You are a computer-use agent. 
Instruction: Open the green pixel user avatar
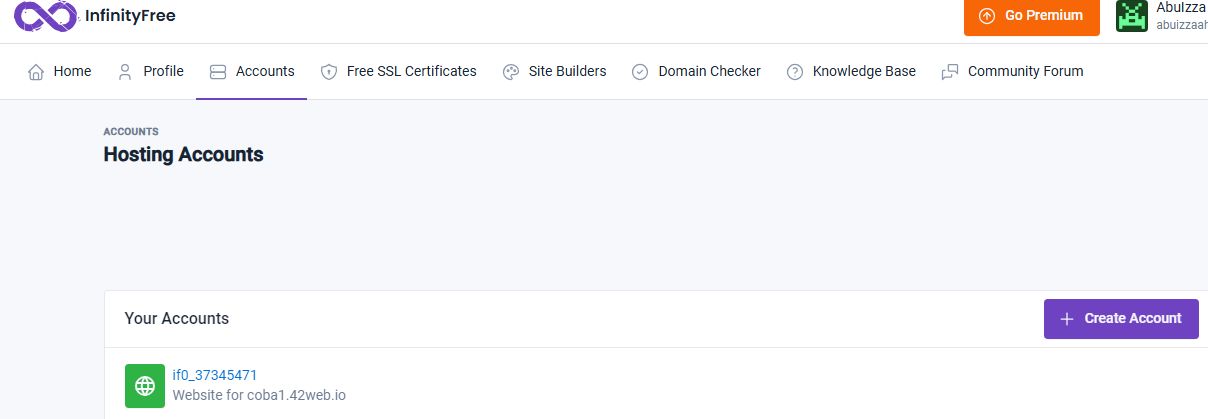(1132, 16)
